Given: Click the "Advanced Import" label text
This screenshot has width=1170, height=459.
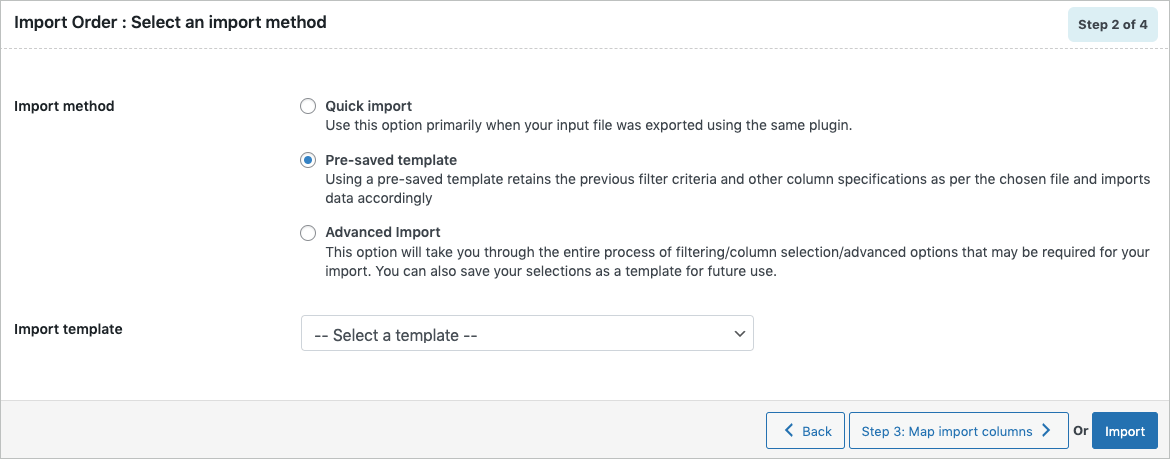Looking at the screenshot, I should pos(383,233).
